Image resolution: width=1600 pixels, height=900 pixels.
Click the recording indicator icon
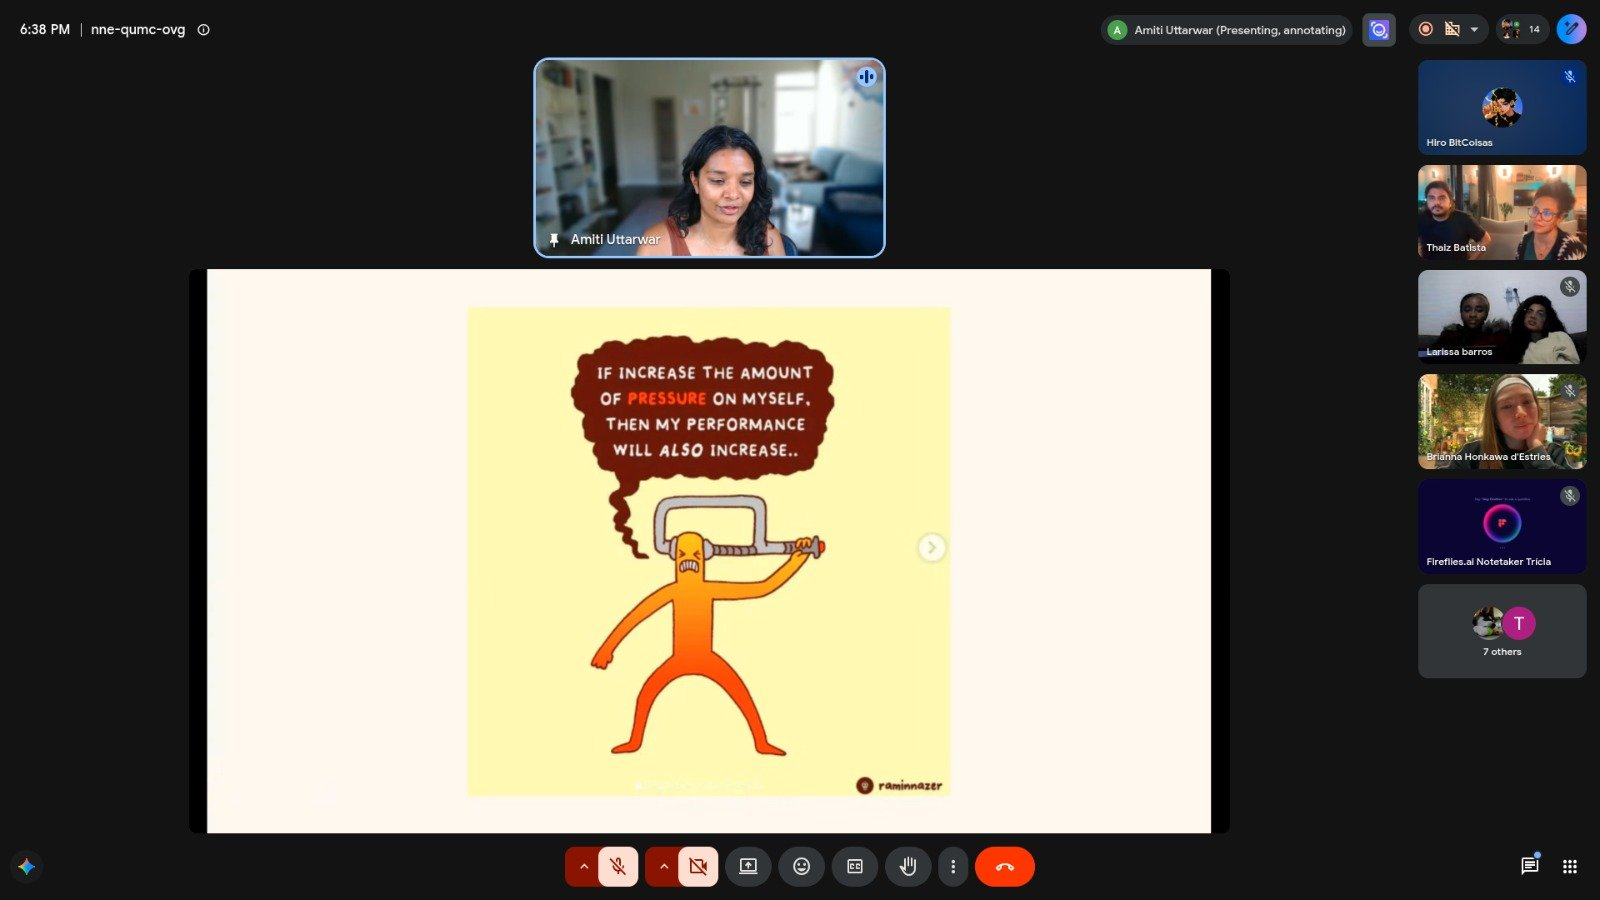[1426, 29]
